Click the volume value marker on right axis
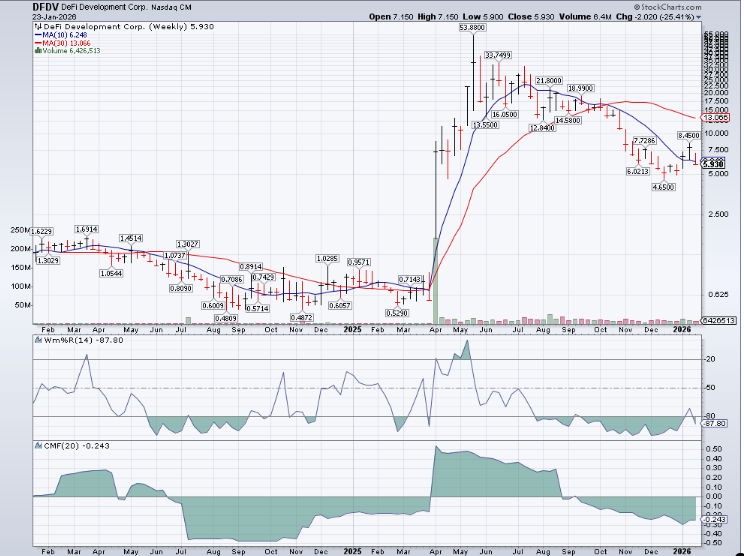 718,320
